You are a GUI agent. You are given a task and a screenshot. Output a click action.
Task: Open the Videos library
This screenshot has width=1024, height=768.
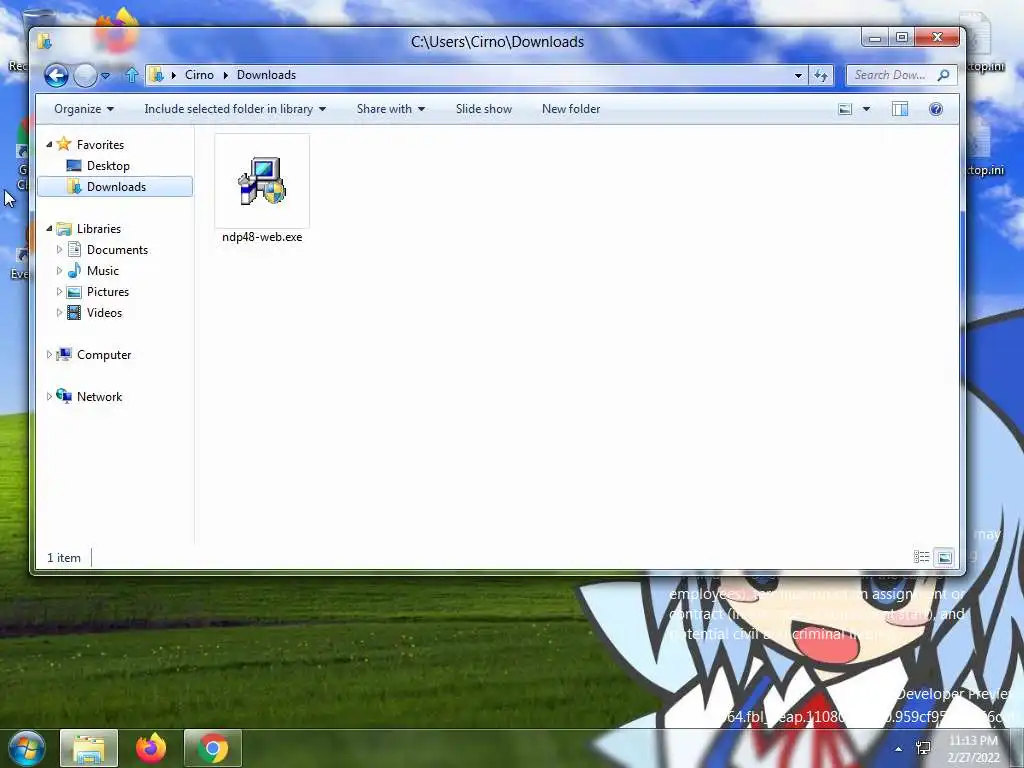pos(104,312)
